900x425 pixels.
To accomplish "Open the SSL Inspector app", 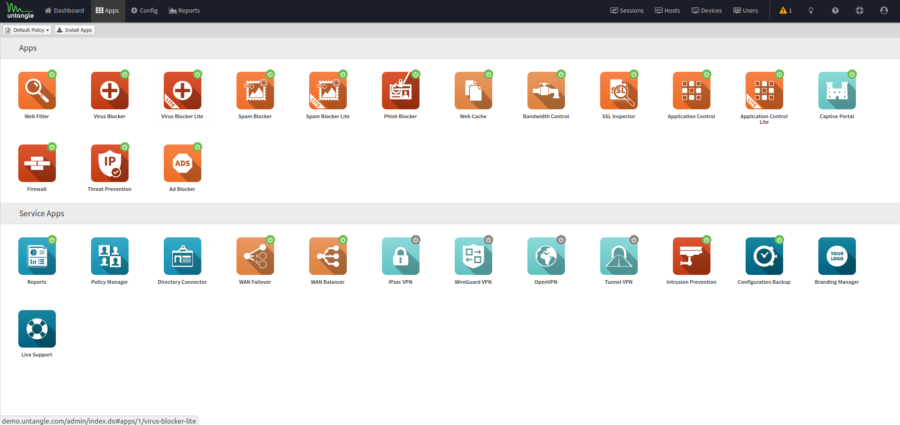I will point(619,91).
